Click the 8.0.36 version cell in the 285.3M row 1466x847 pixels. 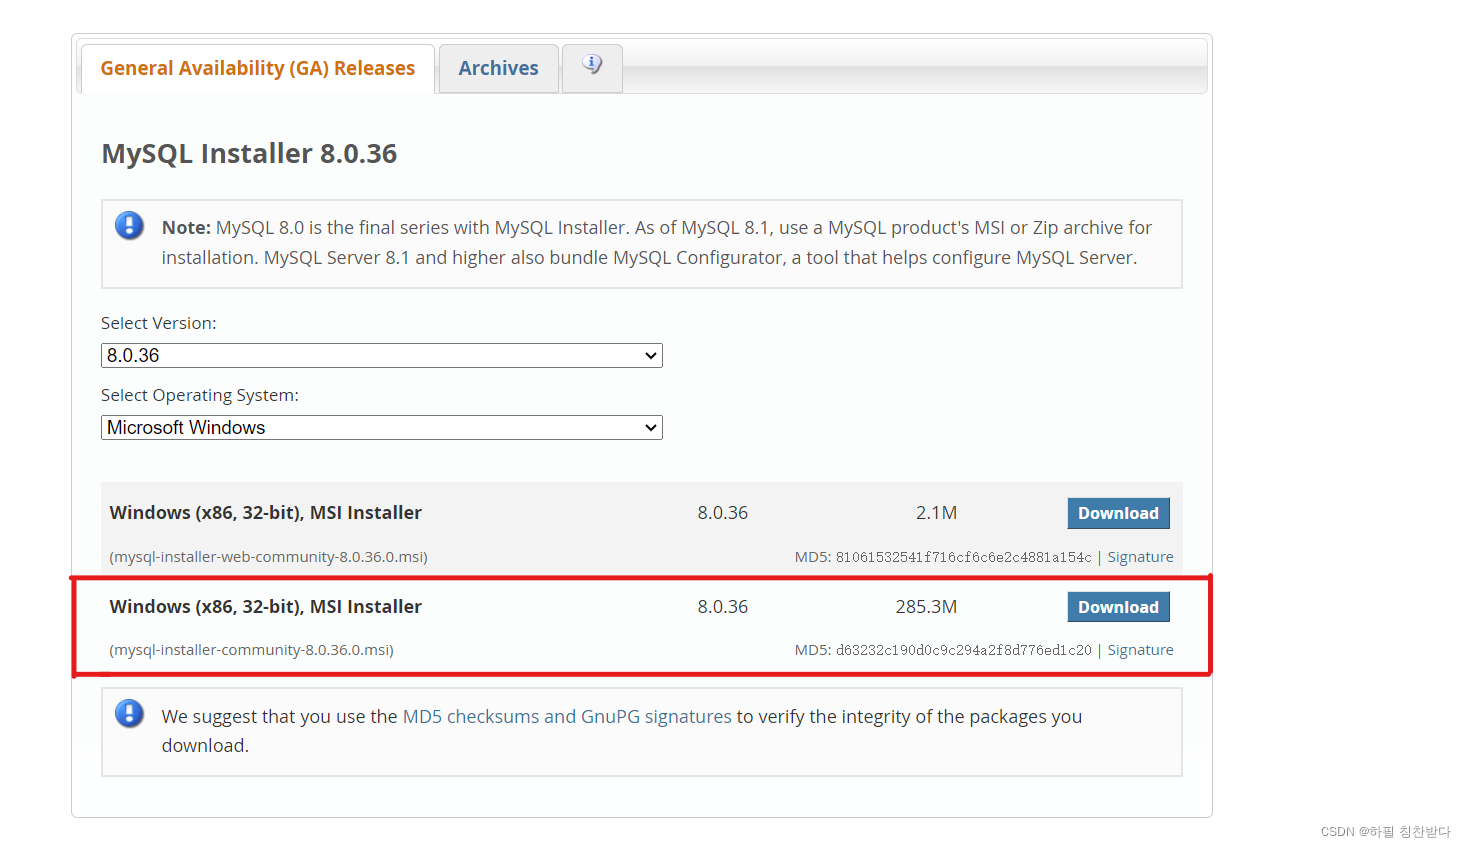pyautogui.click(x=722, y=607)
